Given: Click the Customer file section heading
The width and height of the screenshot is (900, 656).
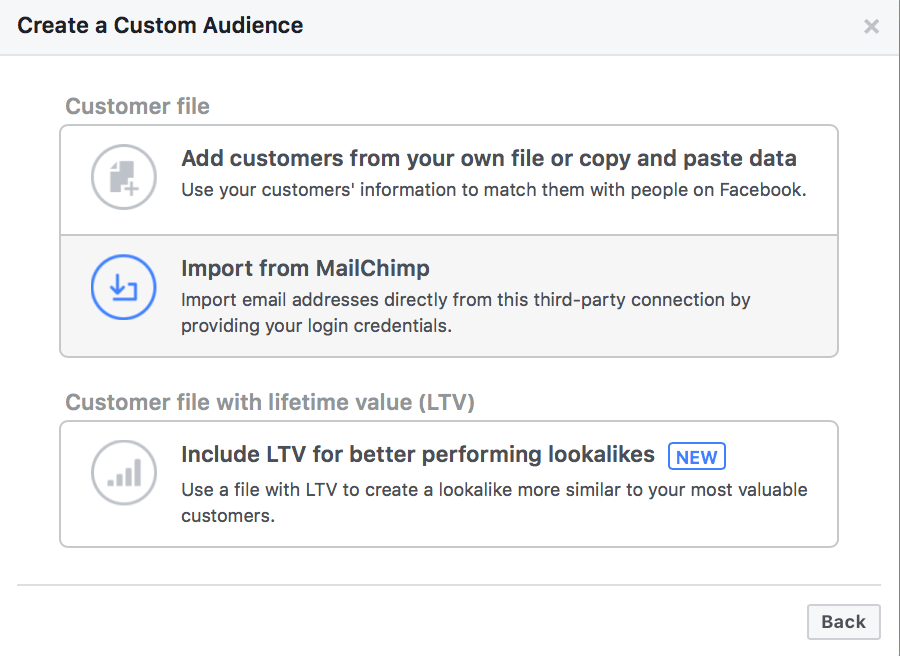Looking at the screenshot, I should pos(137,106).
